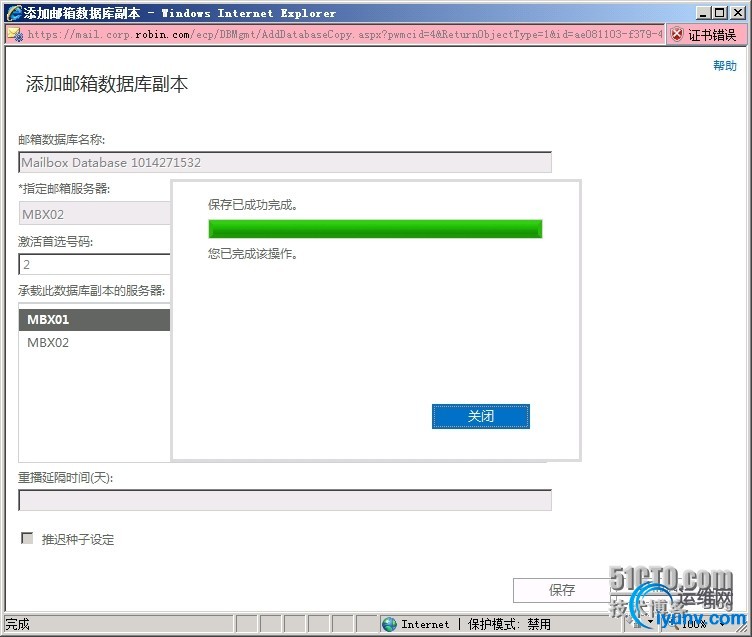Click the Internet zone globe icon
The image size is (752, 637).
[x=389, y=624]
